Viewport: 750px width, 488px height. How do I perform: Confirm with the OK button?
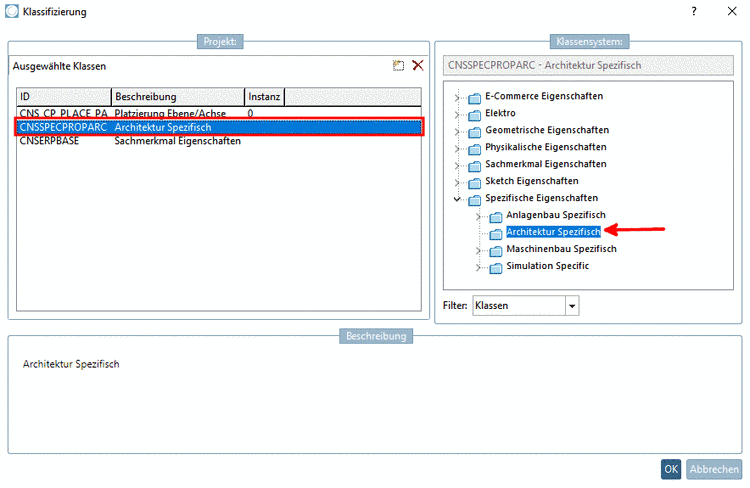pos(671,469)
